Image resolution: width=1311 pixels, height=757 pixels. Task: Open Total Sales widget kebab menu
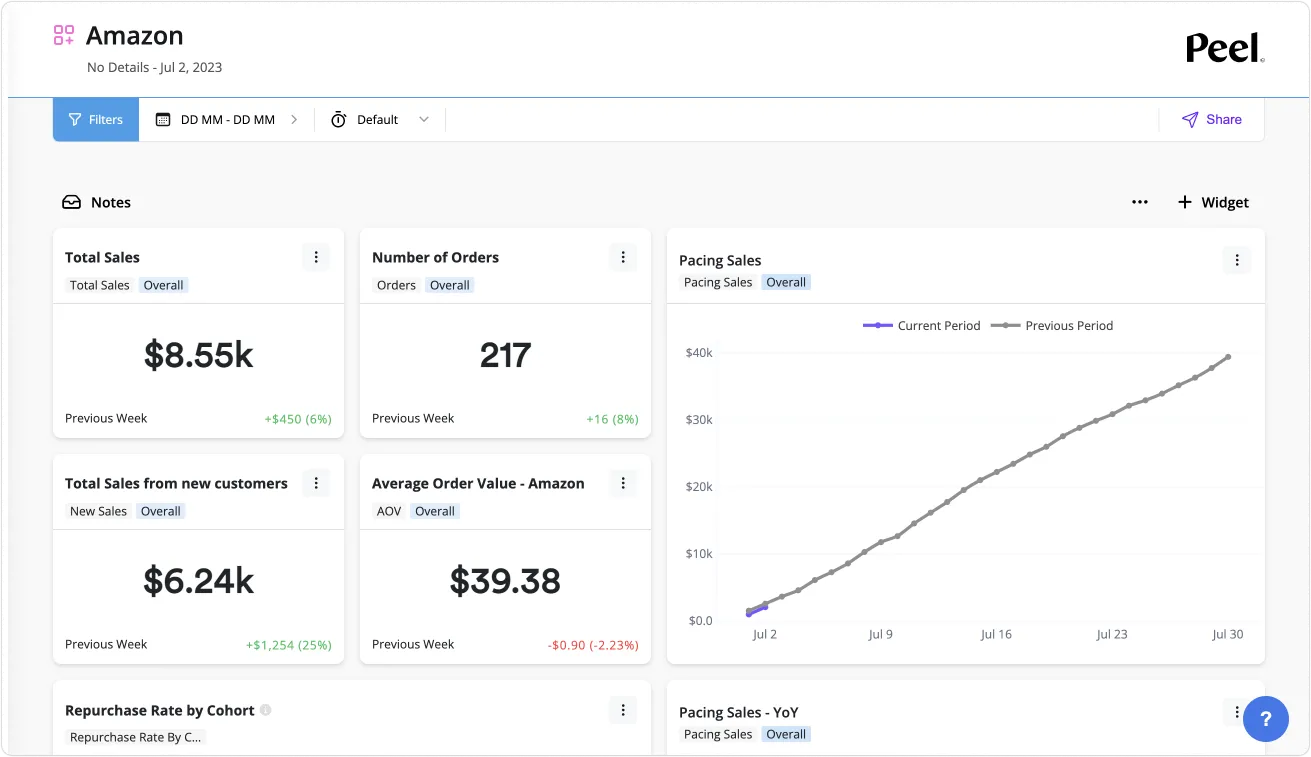[x=316, y=257]
